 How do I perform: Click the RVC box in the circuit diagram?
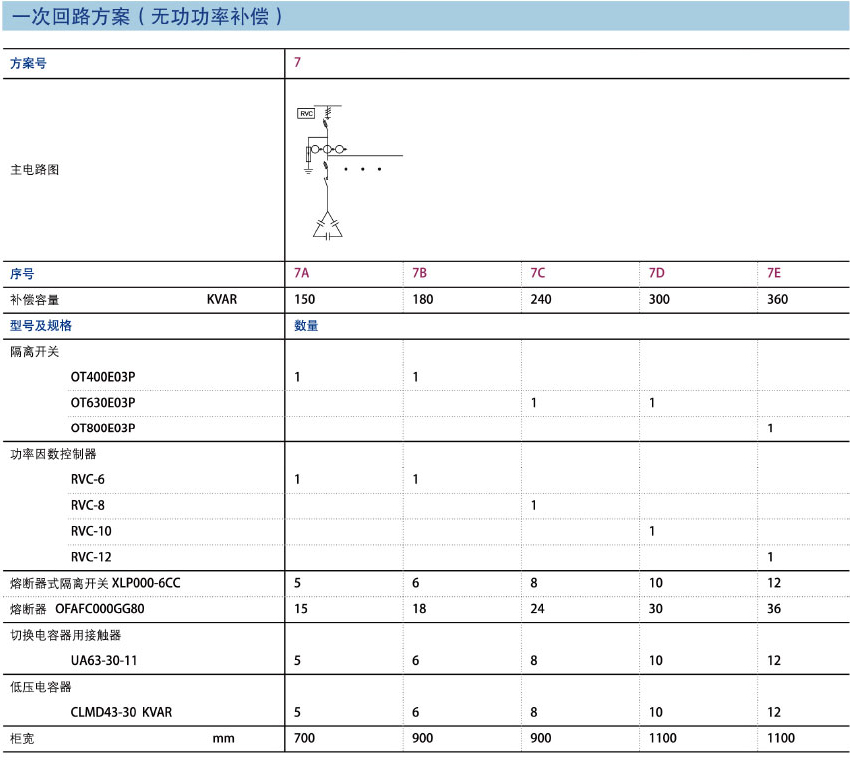[306, 113]
